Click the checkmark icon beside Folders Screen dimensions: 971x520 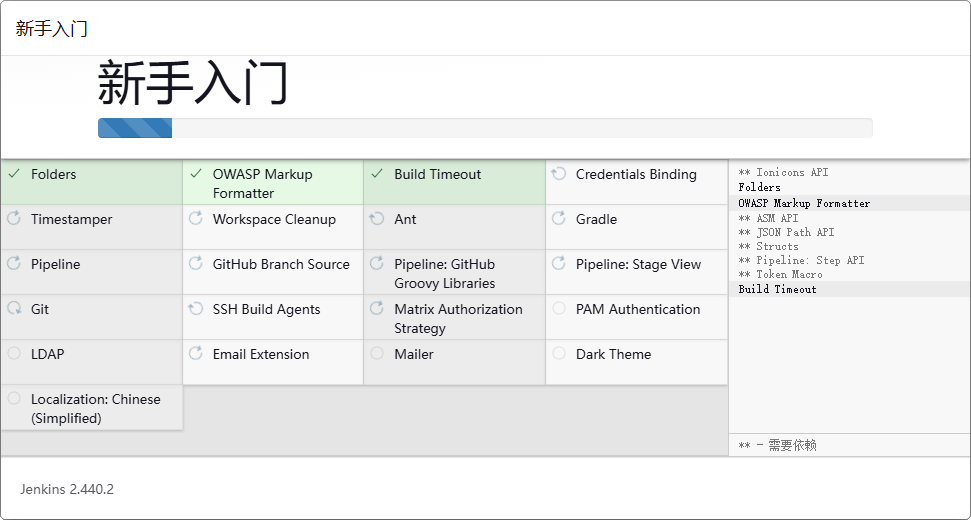[x=14, y=174]
